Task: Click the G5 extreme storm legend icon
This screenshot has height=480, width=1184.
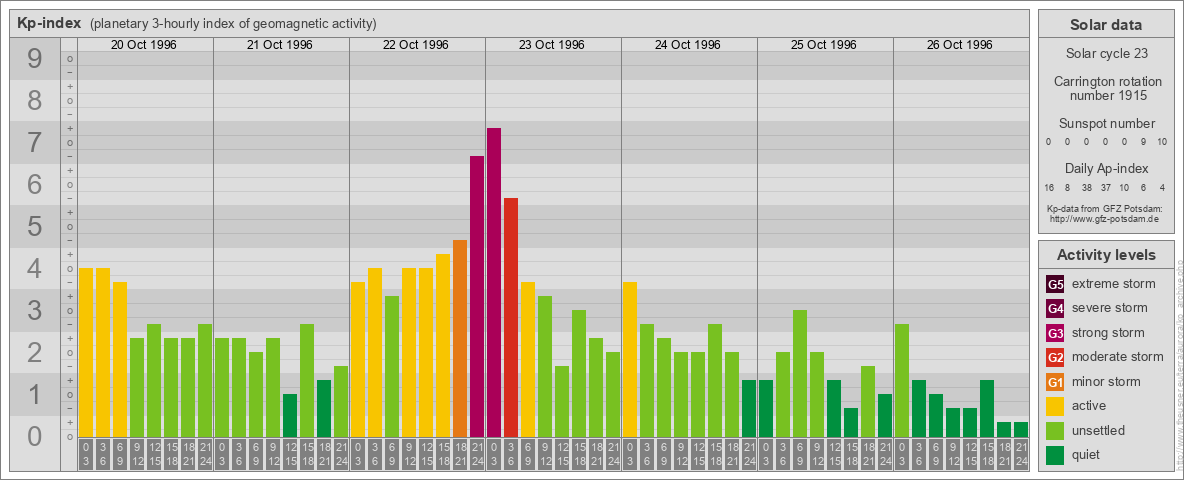Action: [1056, 285]
